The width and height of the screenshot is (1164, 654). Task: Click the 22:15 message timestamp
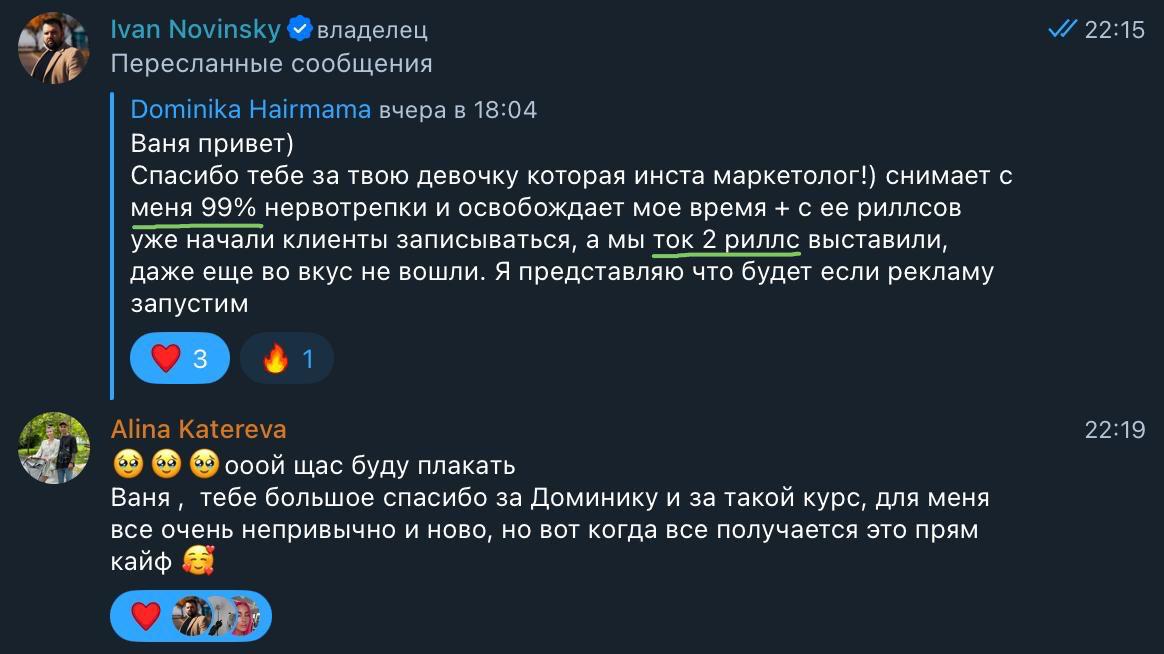point(1114,30)
